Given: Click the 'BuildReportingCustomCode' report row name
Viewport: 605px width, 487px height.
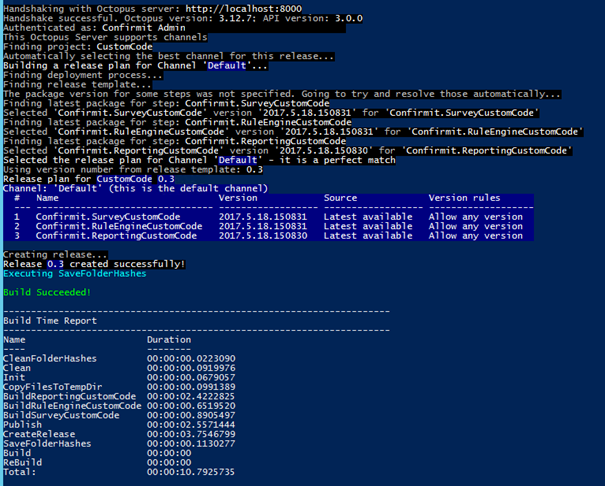Looking at the screenshot, I should 69,396.
